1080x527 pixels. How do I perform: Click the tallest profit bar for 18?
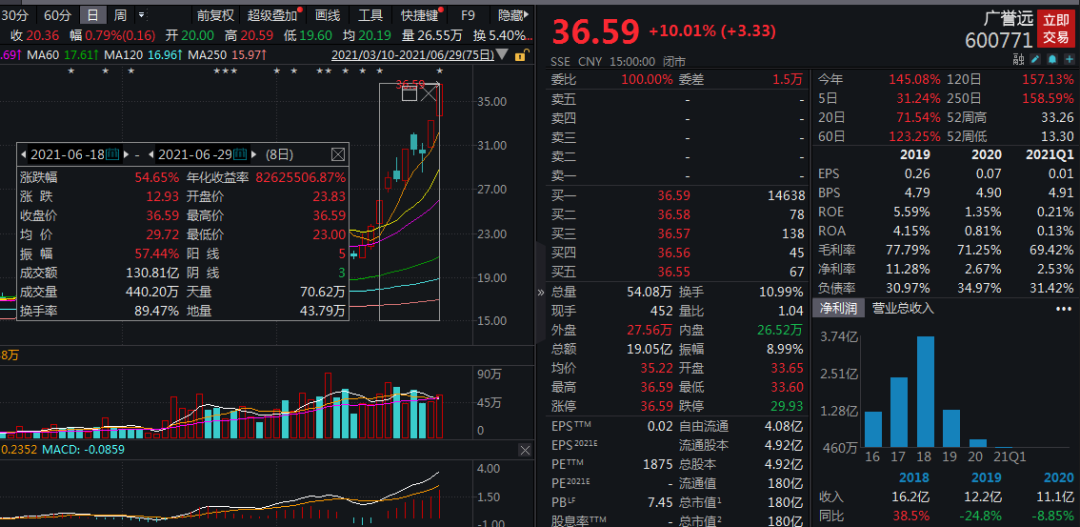tap(926, 392)
